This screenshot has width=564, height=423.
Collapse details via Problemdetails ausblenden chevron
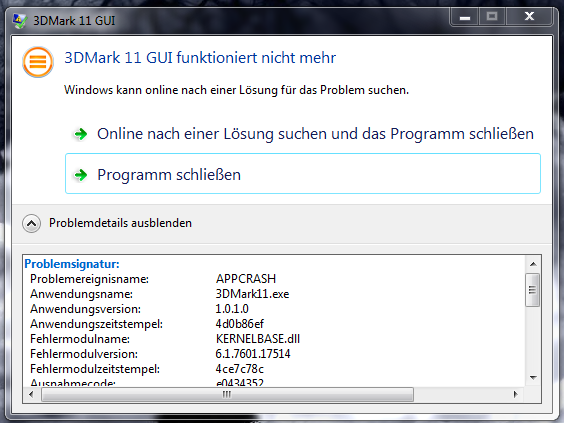pos(31,223)
